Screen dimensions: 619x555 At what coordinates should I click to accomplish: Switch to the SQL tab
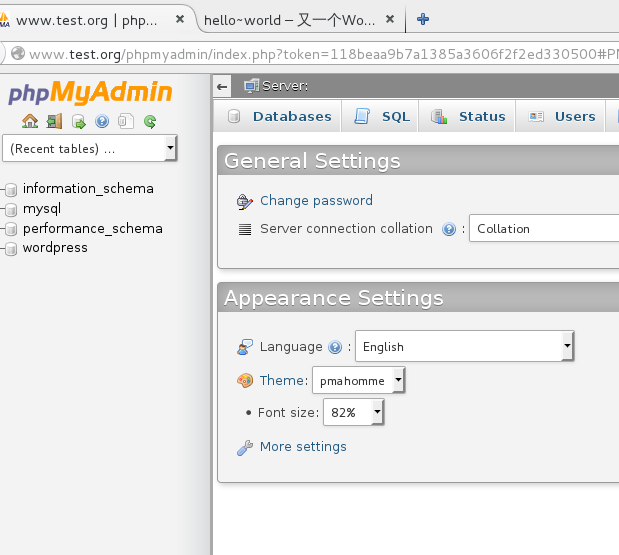380,116
